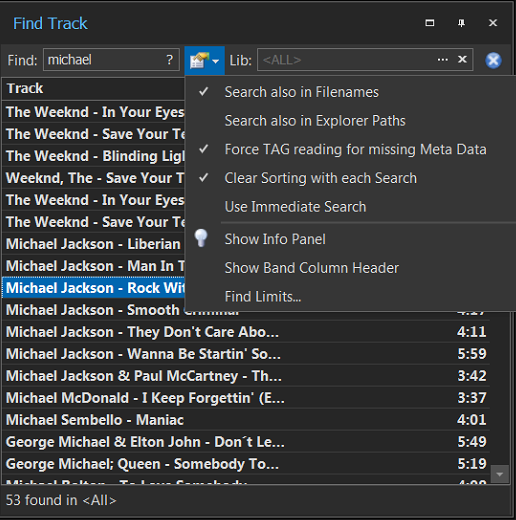Click the blue clear search icon
This screenshot has height=520, width=516.
pyautogui.click(x=493, y=61)
